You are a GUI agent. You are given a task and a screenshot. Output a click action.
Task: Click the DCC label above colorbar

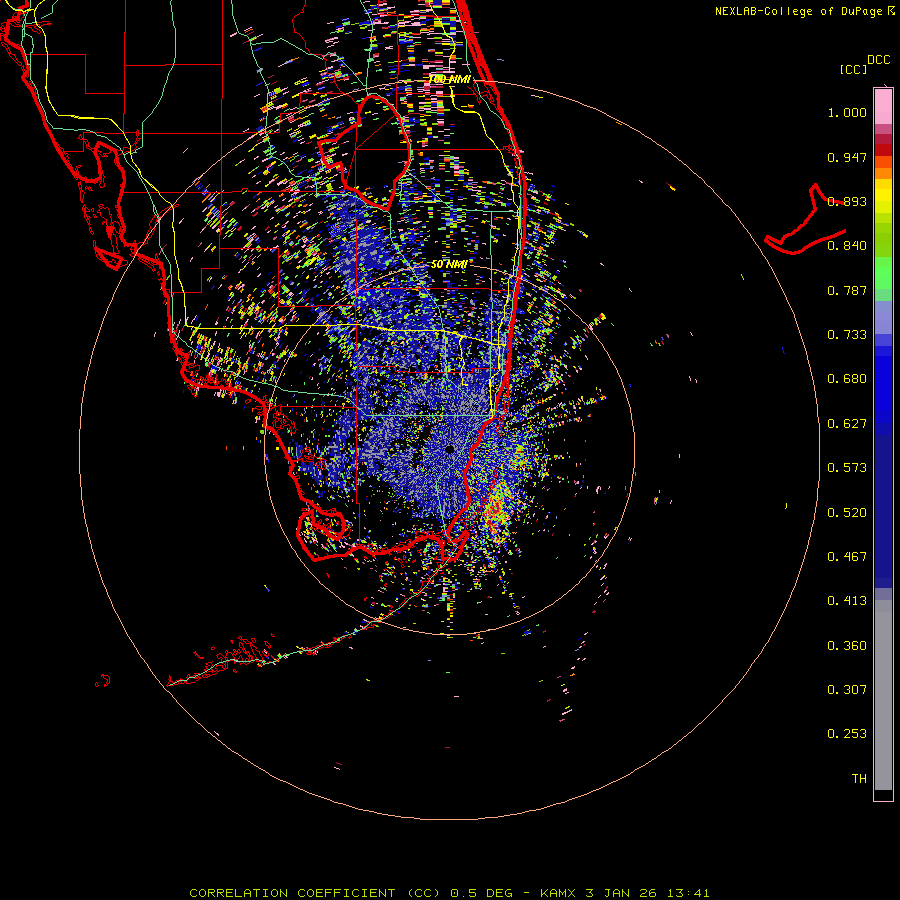pos(878,60)
